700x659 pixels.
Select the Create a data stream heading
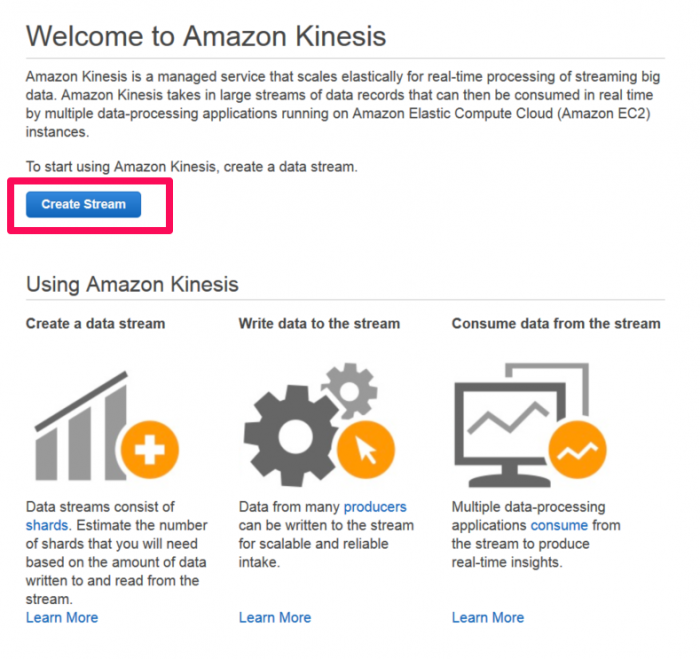point(96,323)
